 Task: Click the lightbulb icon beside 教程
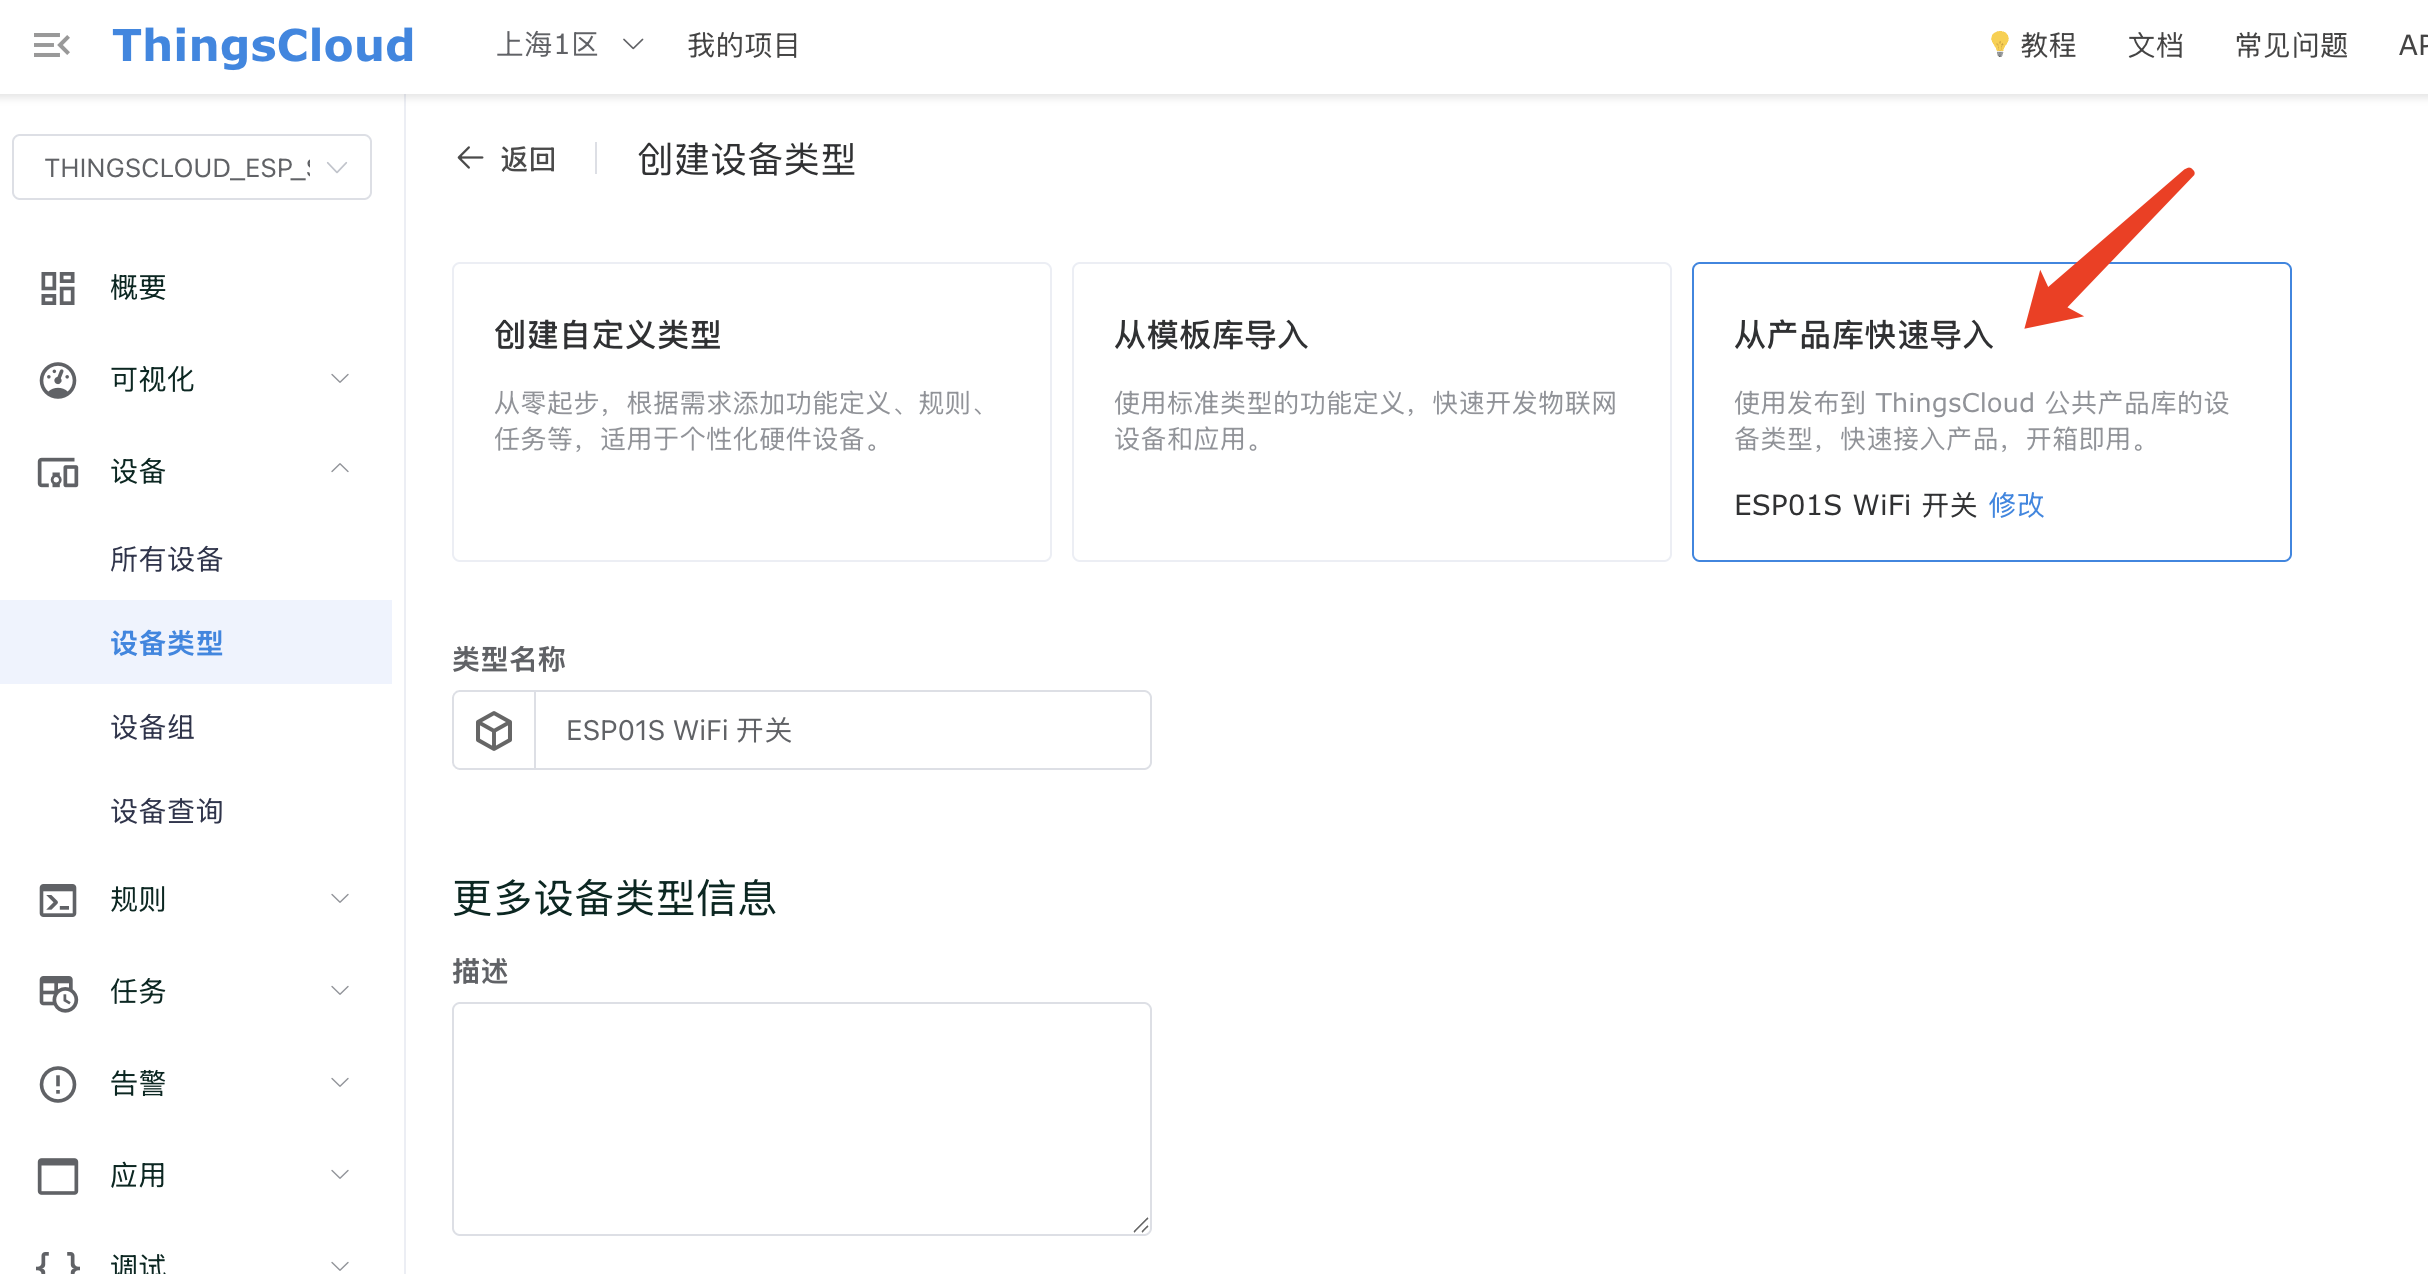(x=1999, y=44)
